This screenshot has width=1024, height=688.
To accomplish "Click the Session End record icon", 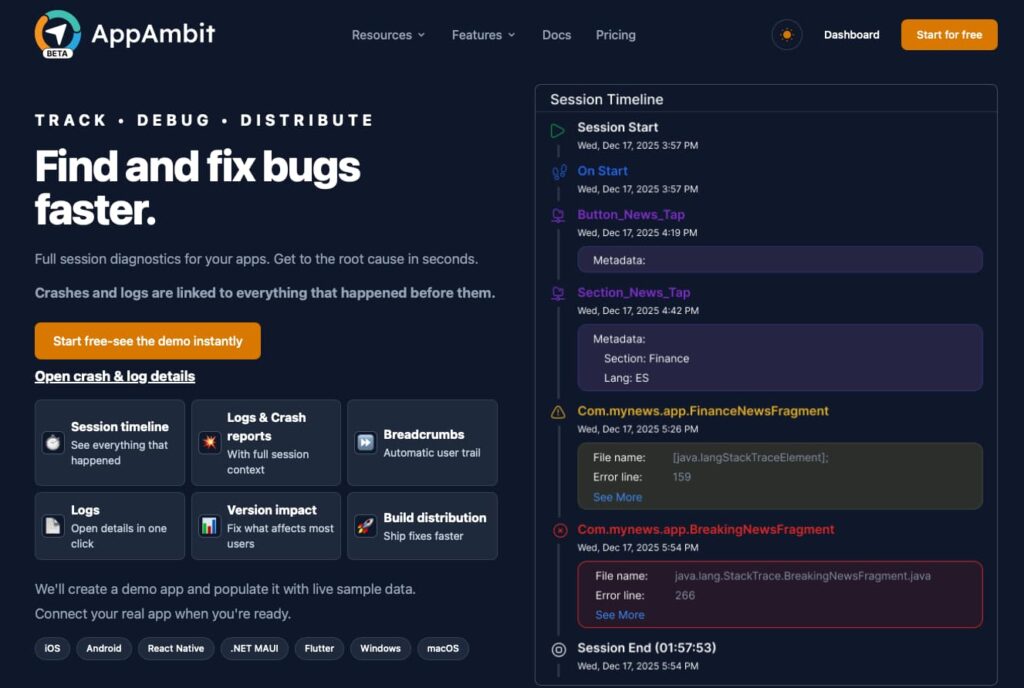I will pos(559,648).
